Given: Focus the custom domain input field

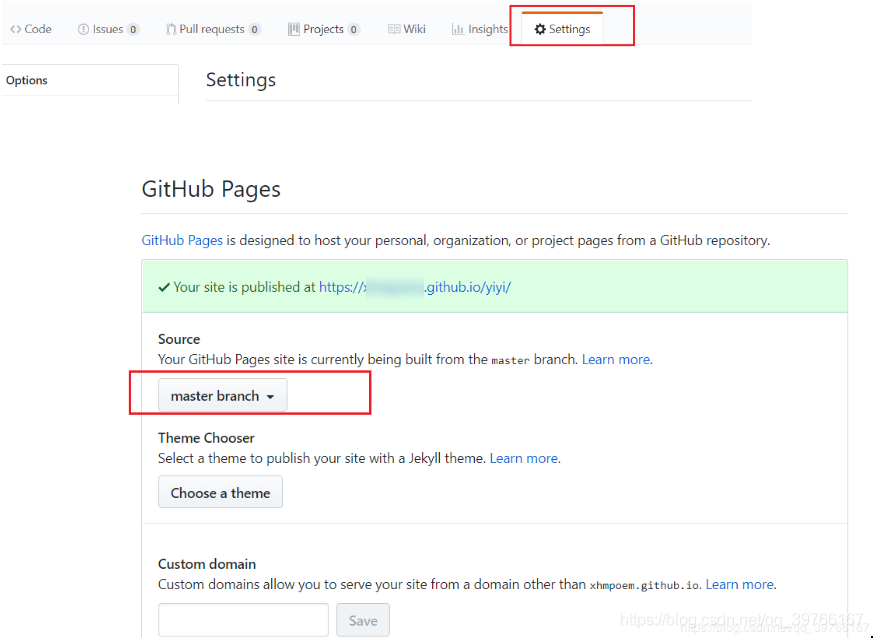Looking at the screenshot, I should [243, 620].
